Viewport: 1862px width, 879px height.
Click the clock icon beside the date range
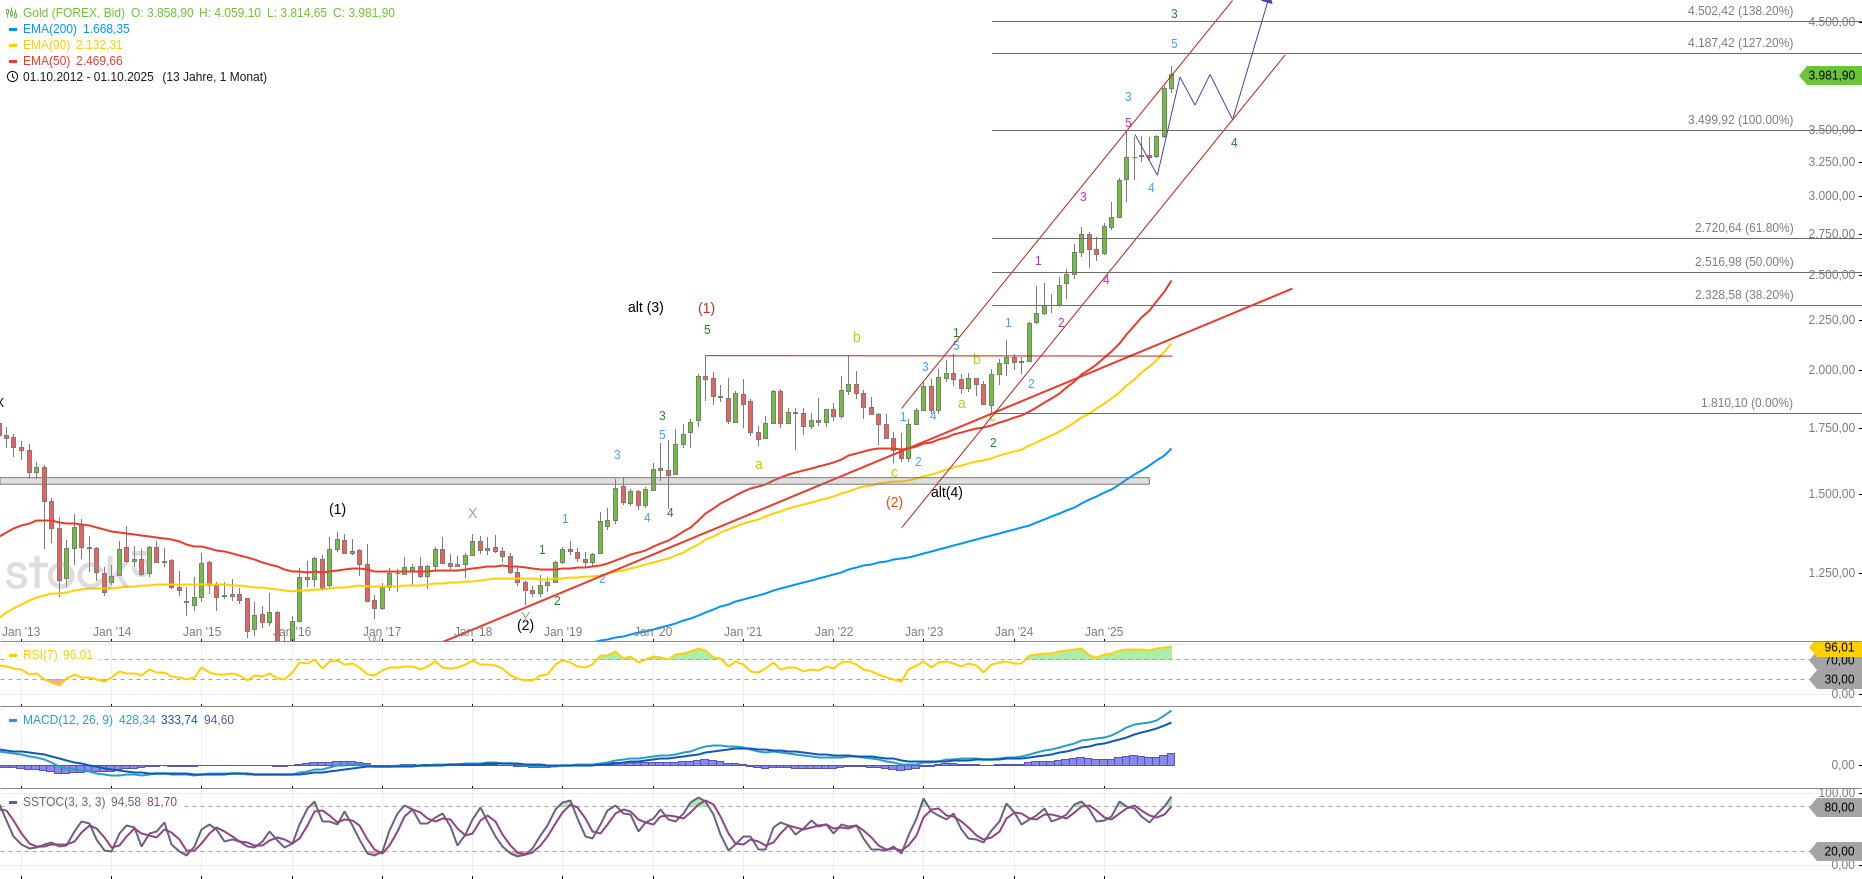(12, 77)
